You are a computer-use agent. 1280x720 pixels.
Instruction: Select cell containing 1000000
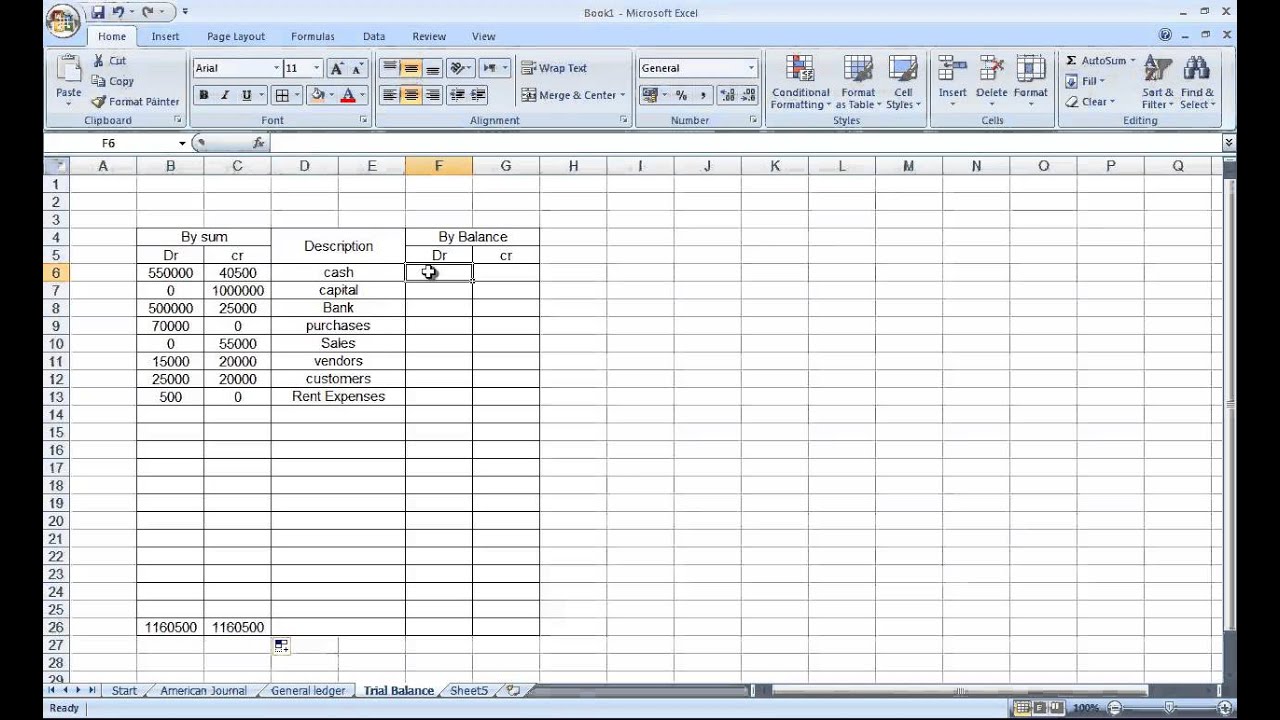tap(237, 290)
